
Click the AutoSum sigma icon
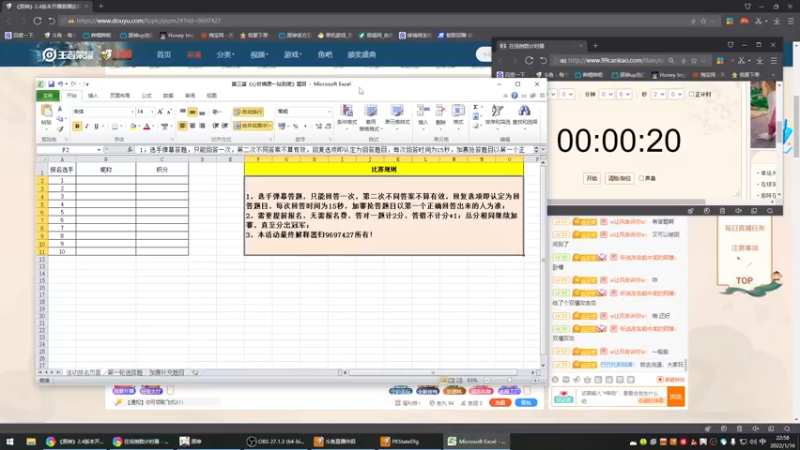tap(476, 108)
